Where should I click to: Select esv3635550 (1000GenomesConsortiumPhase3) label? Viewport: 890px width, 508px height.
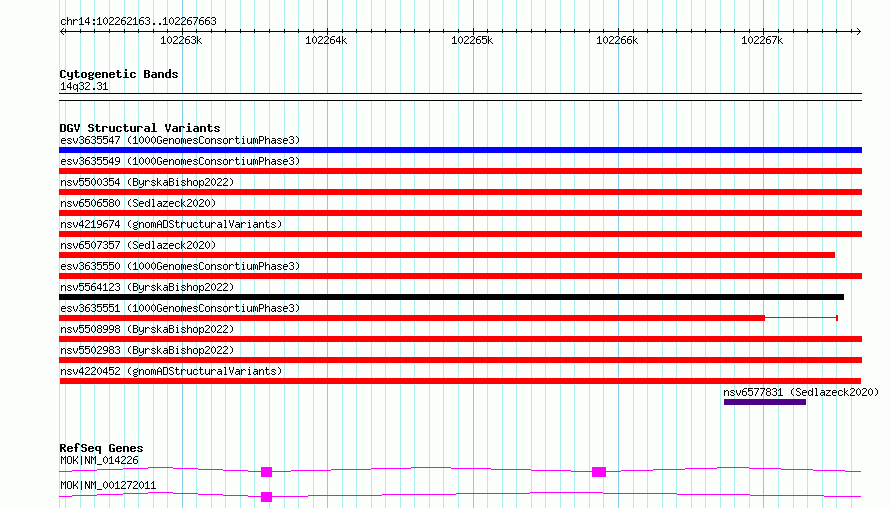coord(180,266)
